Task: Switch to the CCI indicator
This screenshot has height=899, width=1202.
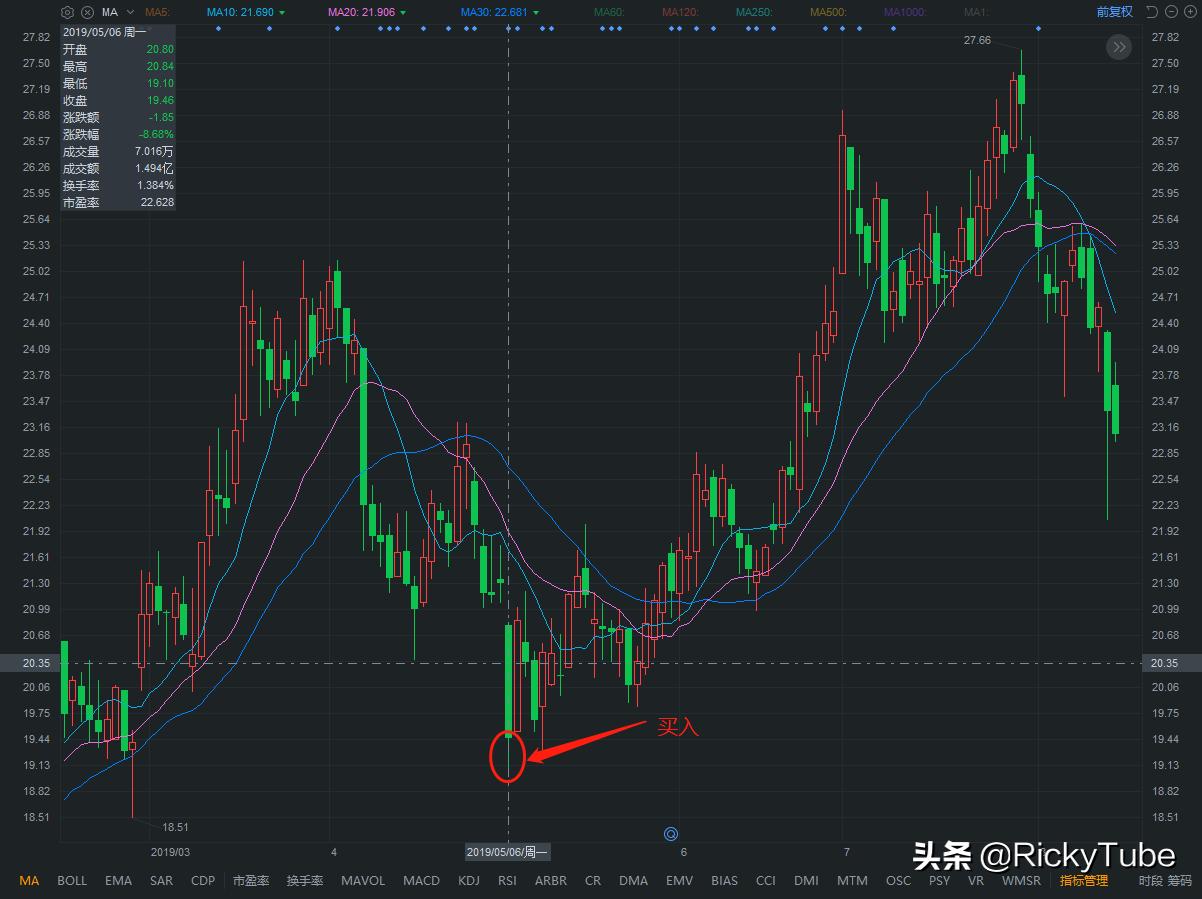Action: pos(765,881)
